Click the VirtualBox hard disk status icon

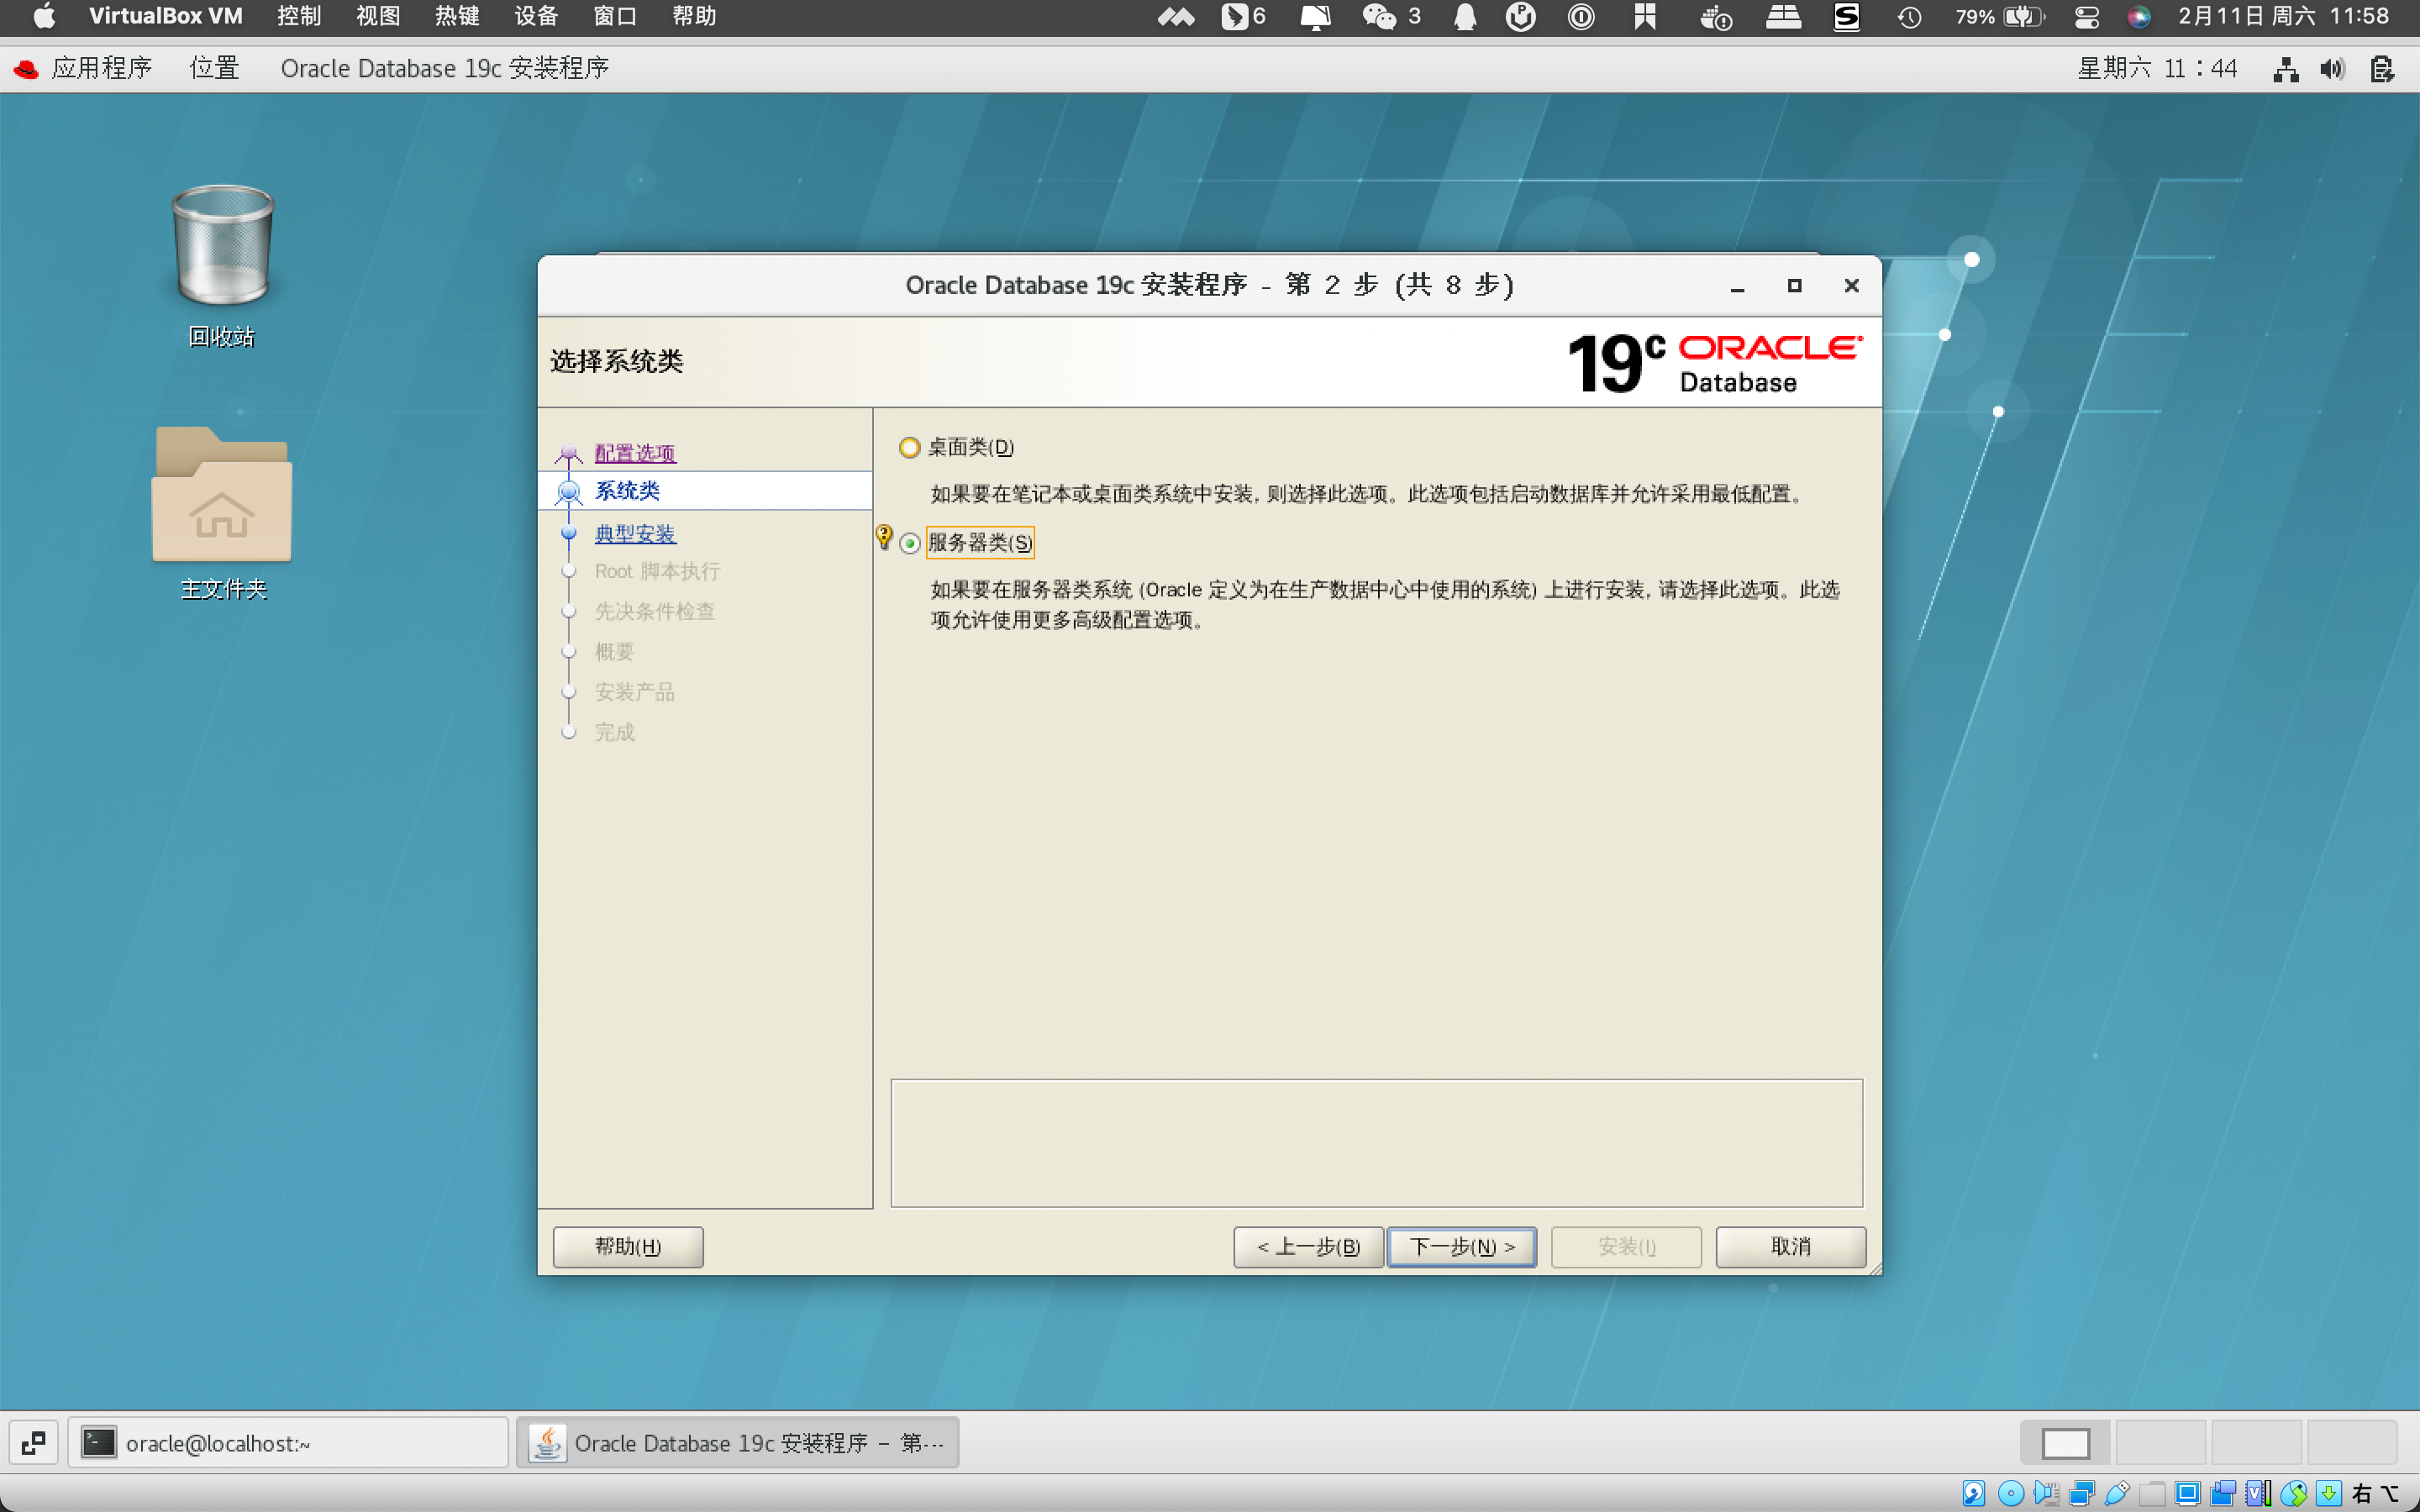pyautogui.click(x=1973, y=1493)
